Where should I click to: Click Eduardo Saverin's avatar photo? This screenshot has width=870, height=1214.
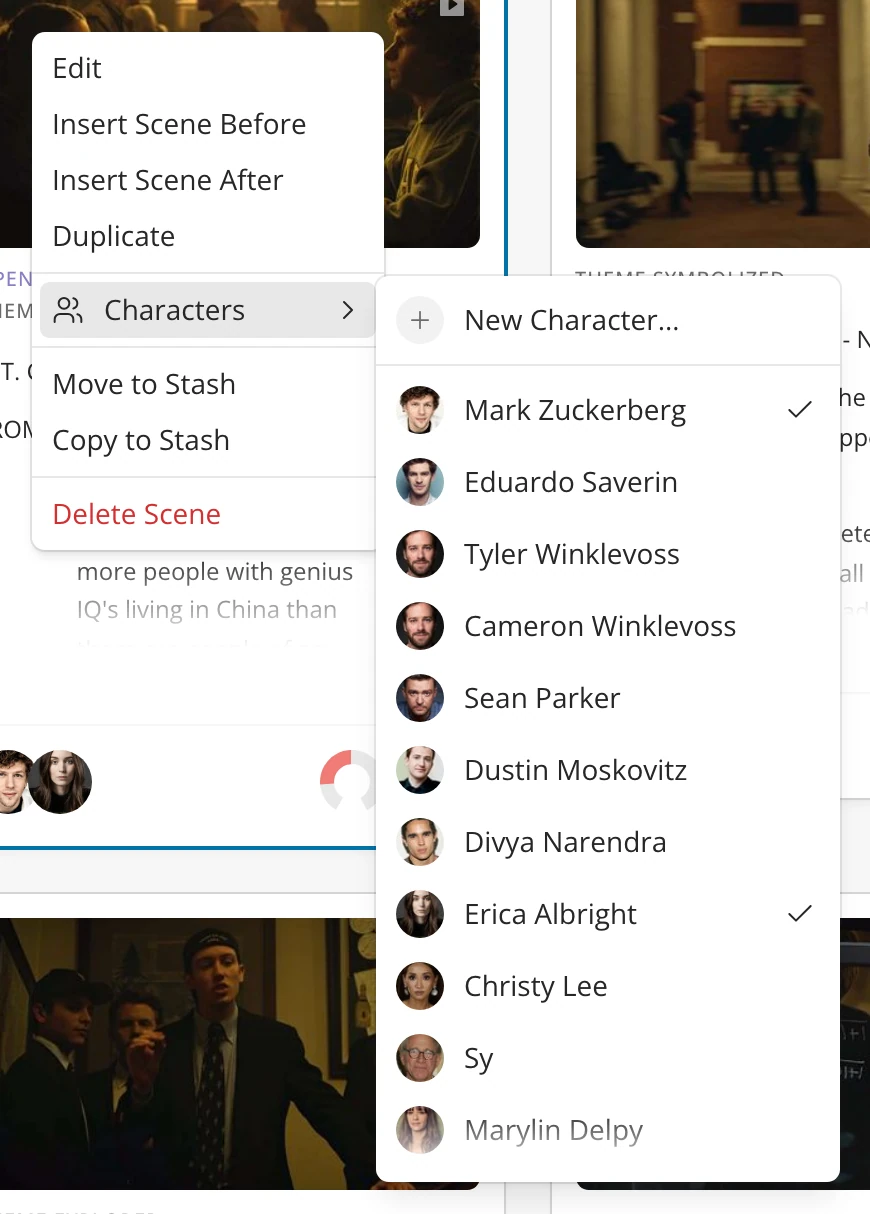[420, 482]
